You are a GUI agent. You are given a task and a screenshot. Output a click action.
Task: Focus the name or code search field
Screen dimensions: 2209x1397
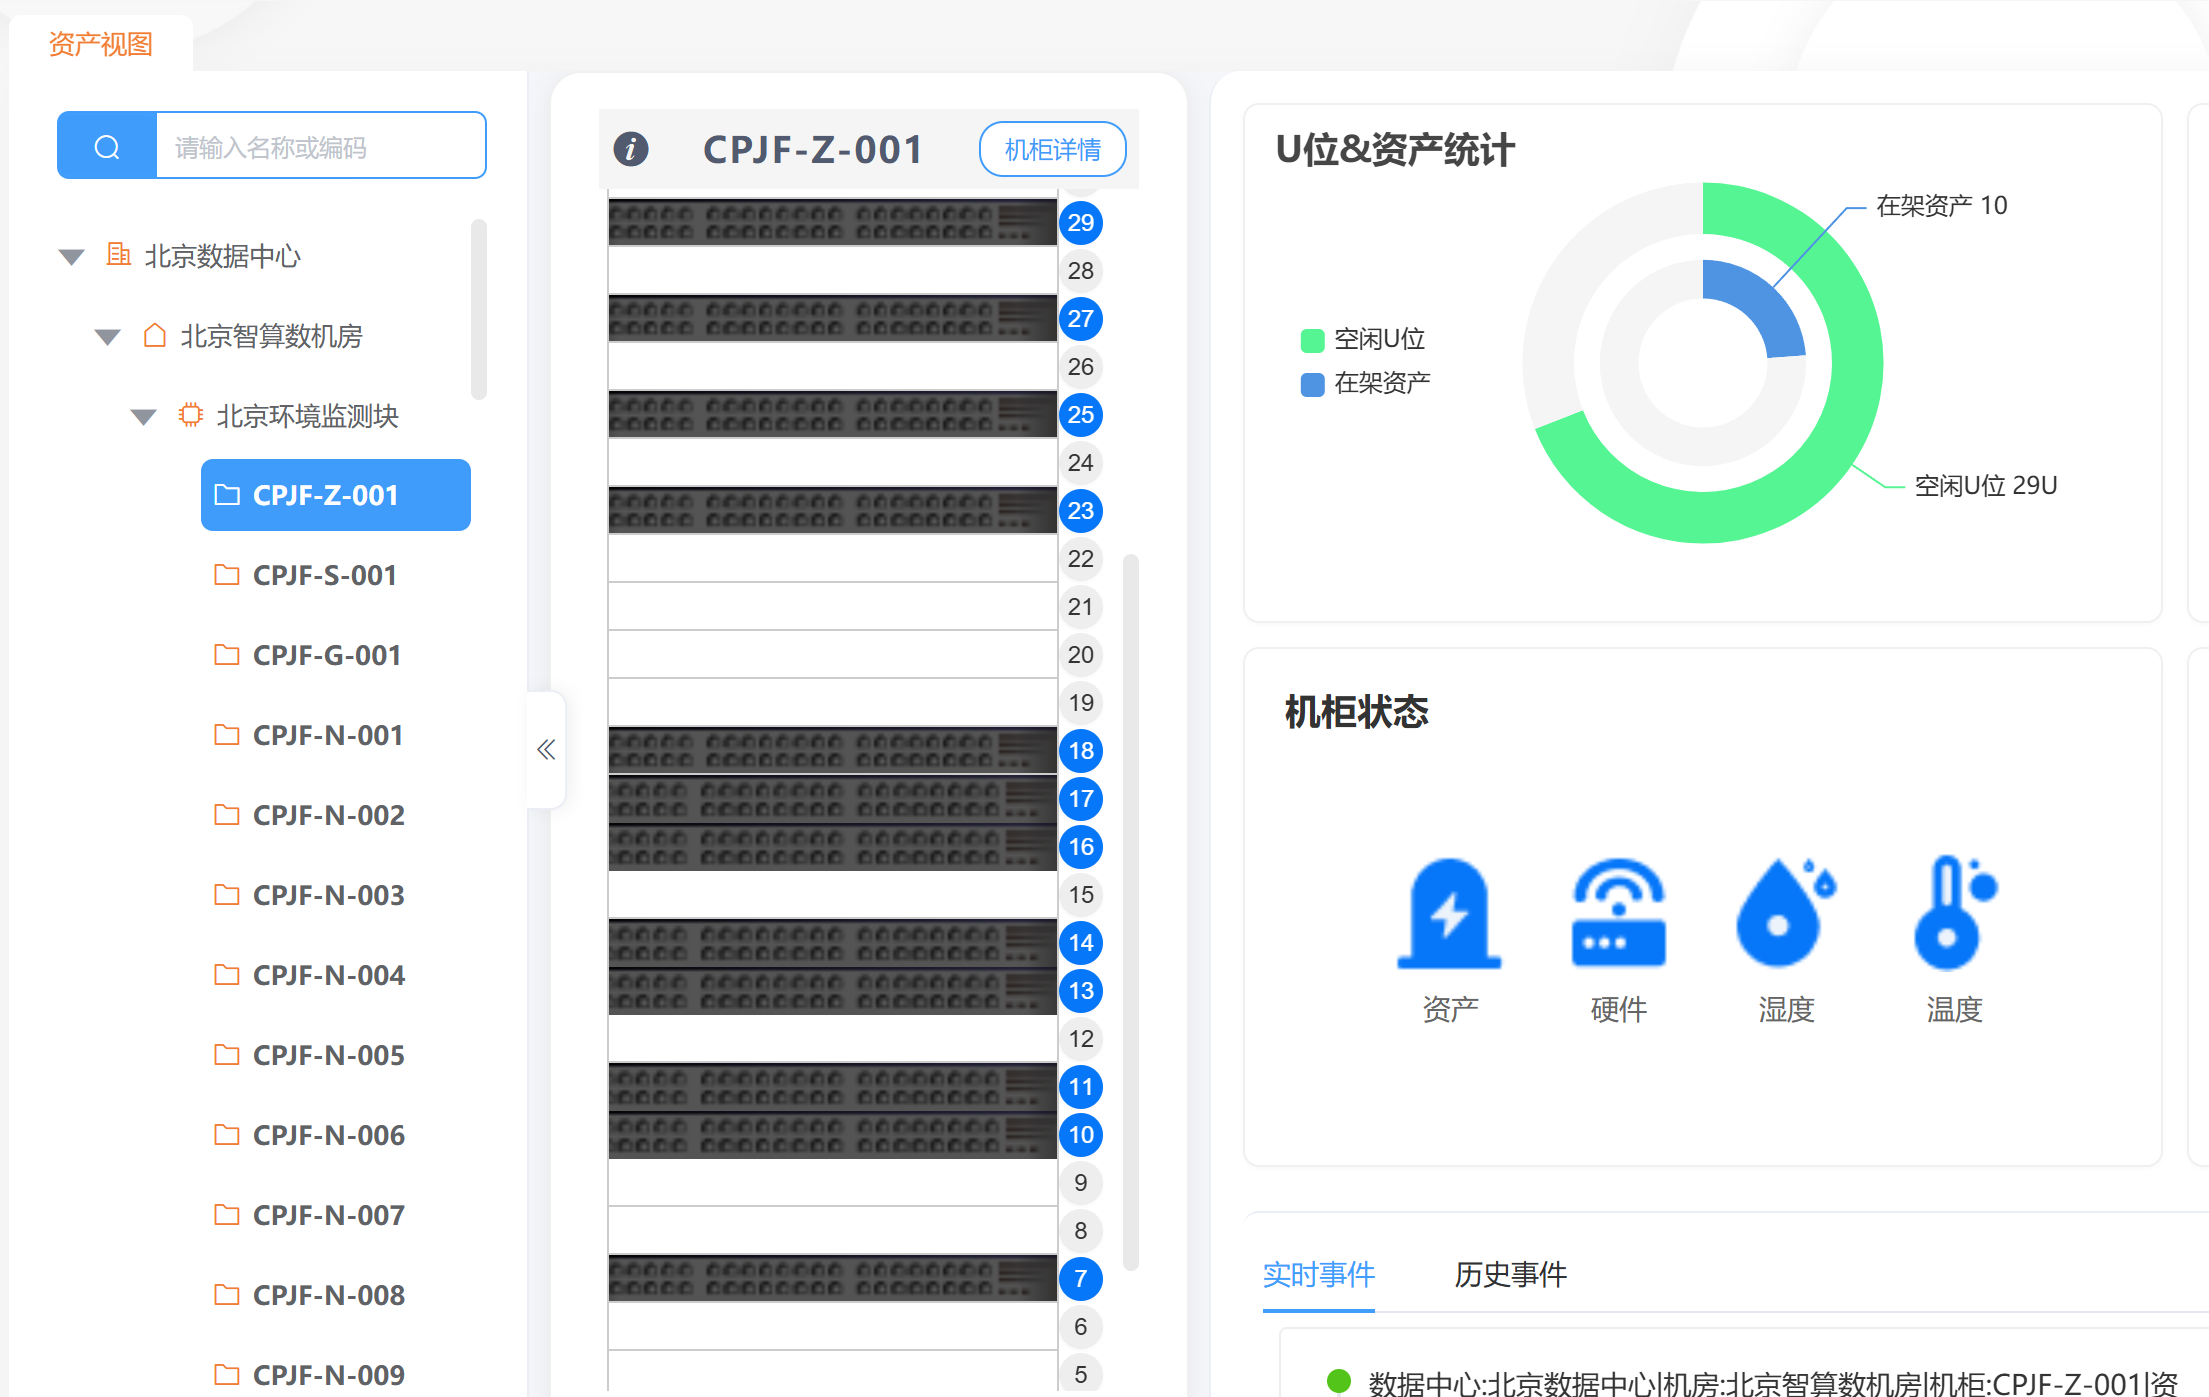pos(320,147)
